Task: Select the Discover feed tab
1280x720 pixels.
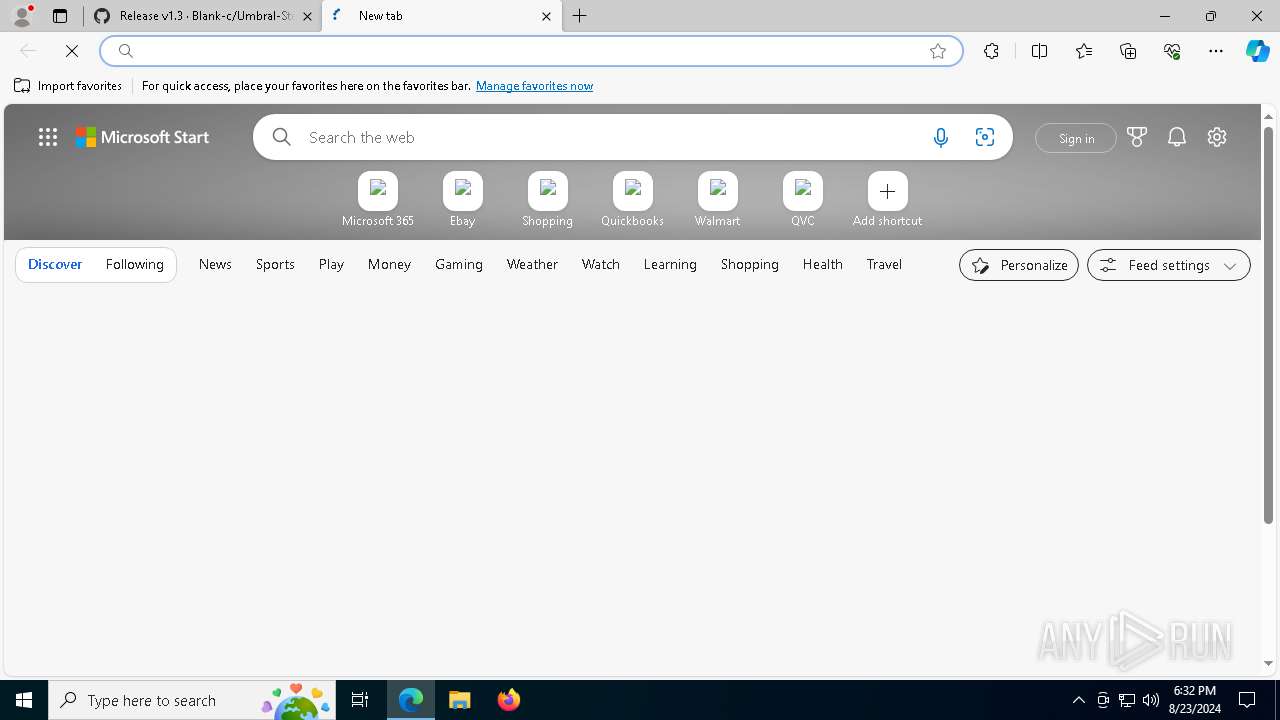Action: (x=55, y=264)
